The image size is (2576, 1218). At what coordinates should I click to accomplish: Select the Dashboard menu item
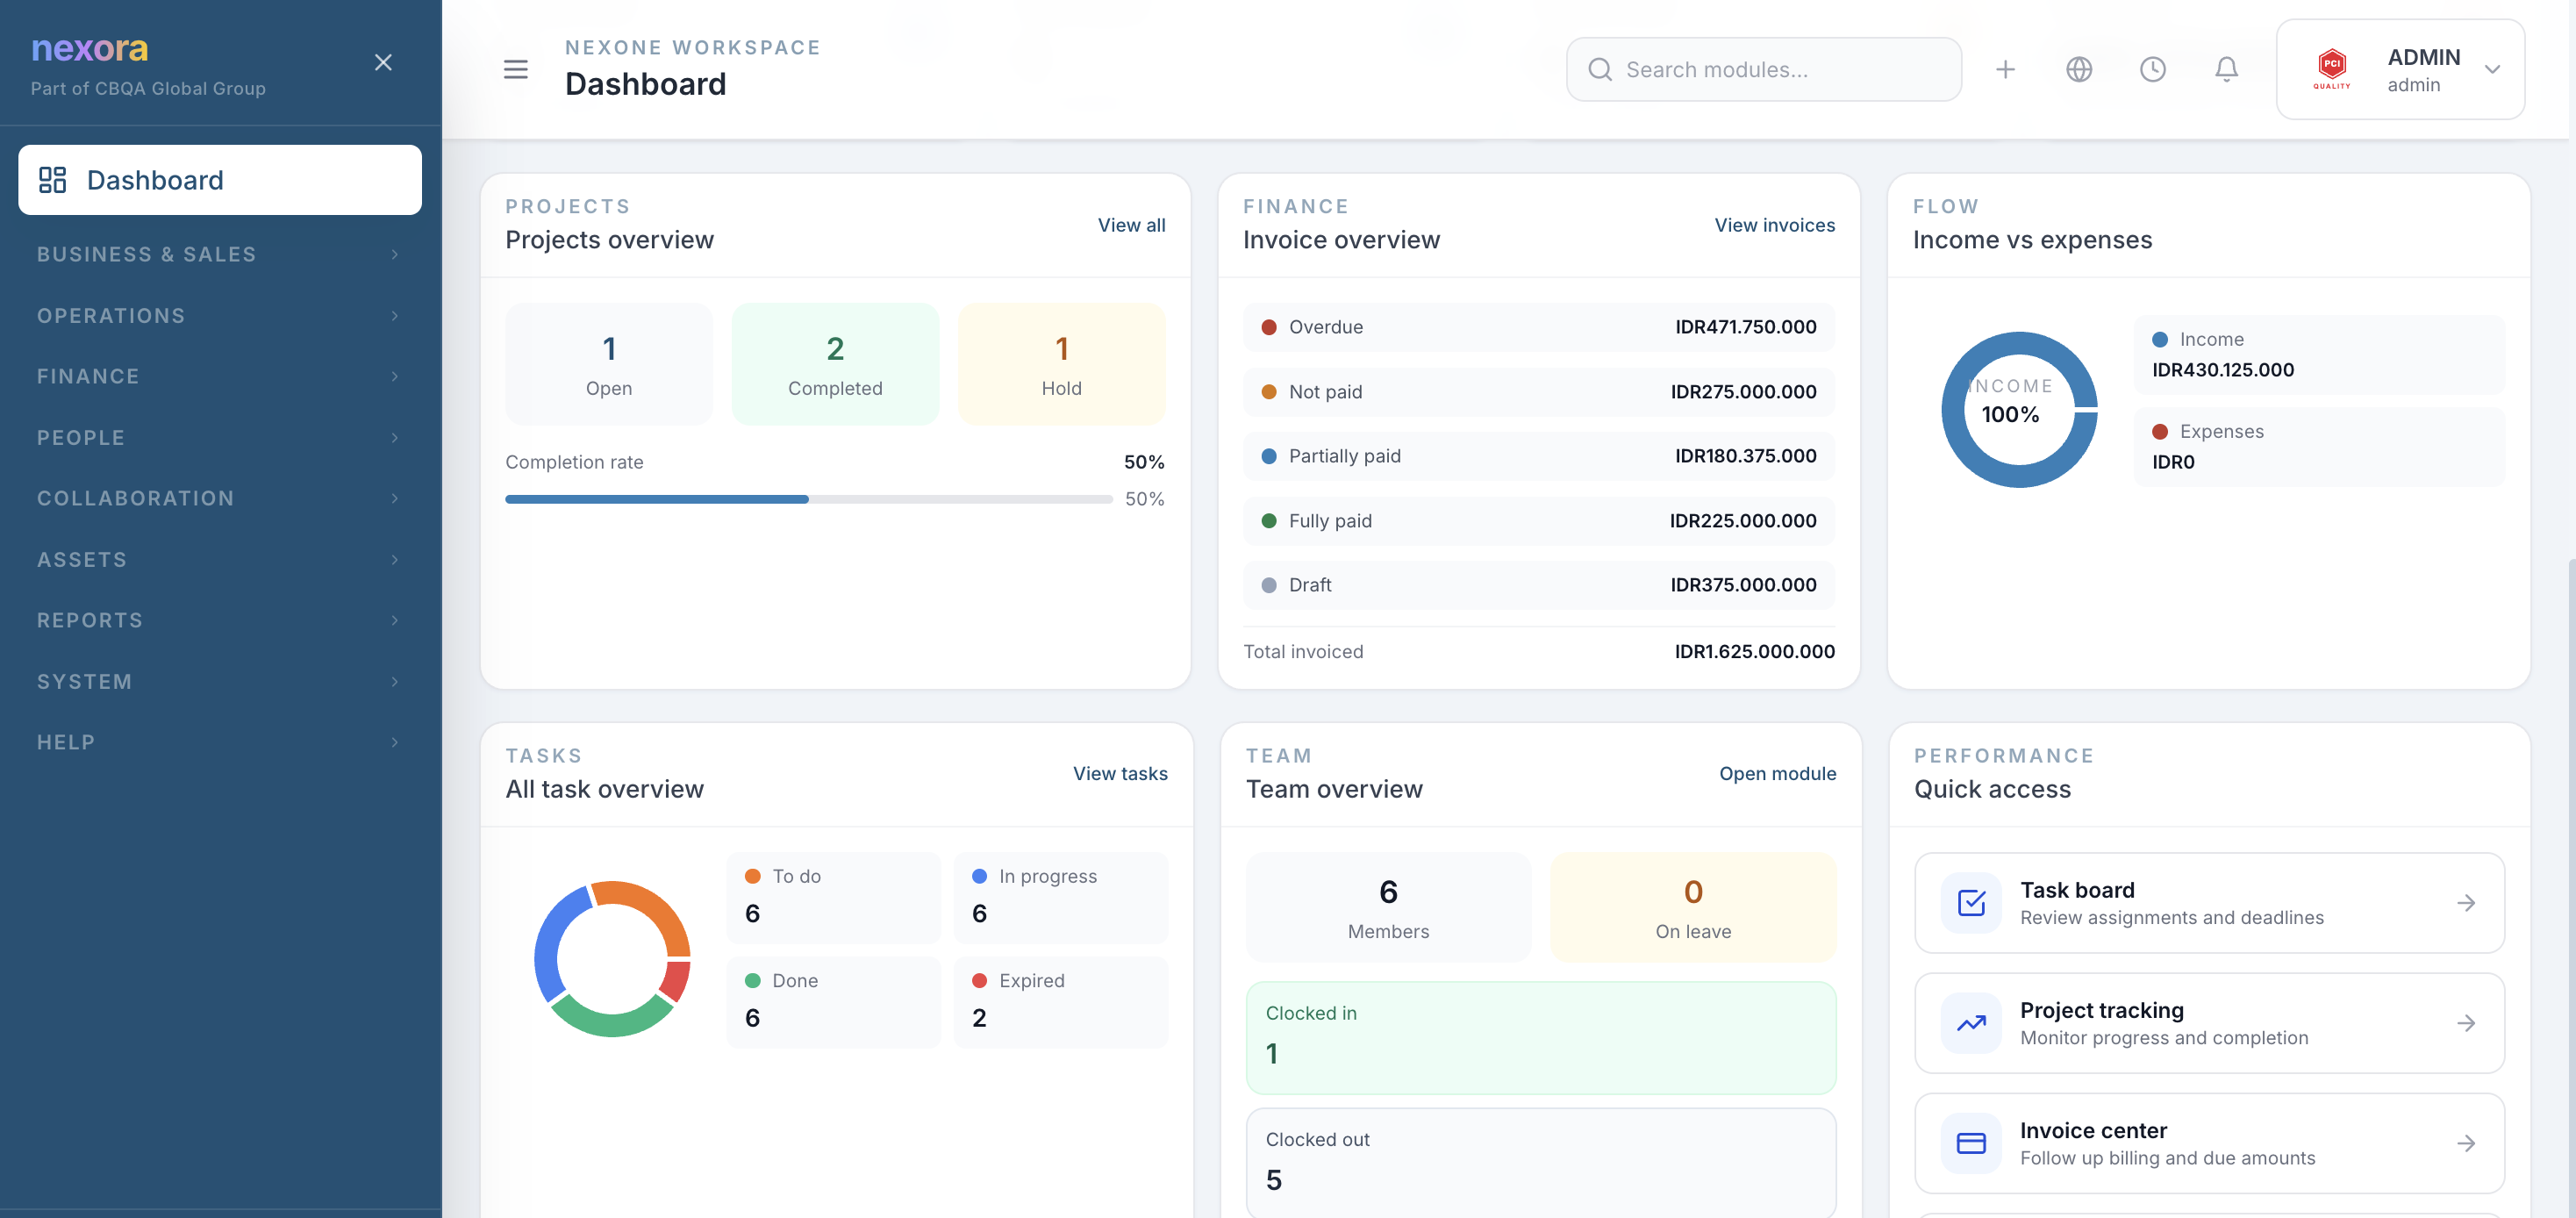point(220,180)
